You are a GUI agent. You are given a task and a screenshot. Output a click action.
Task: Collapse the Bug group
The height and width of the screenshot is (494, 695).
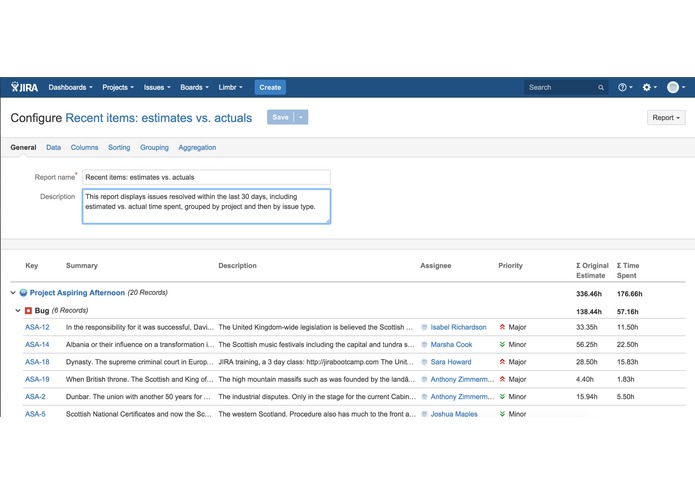pos(18,311)
